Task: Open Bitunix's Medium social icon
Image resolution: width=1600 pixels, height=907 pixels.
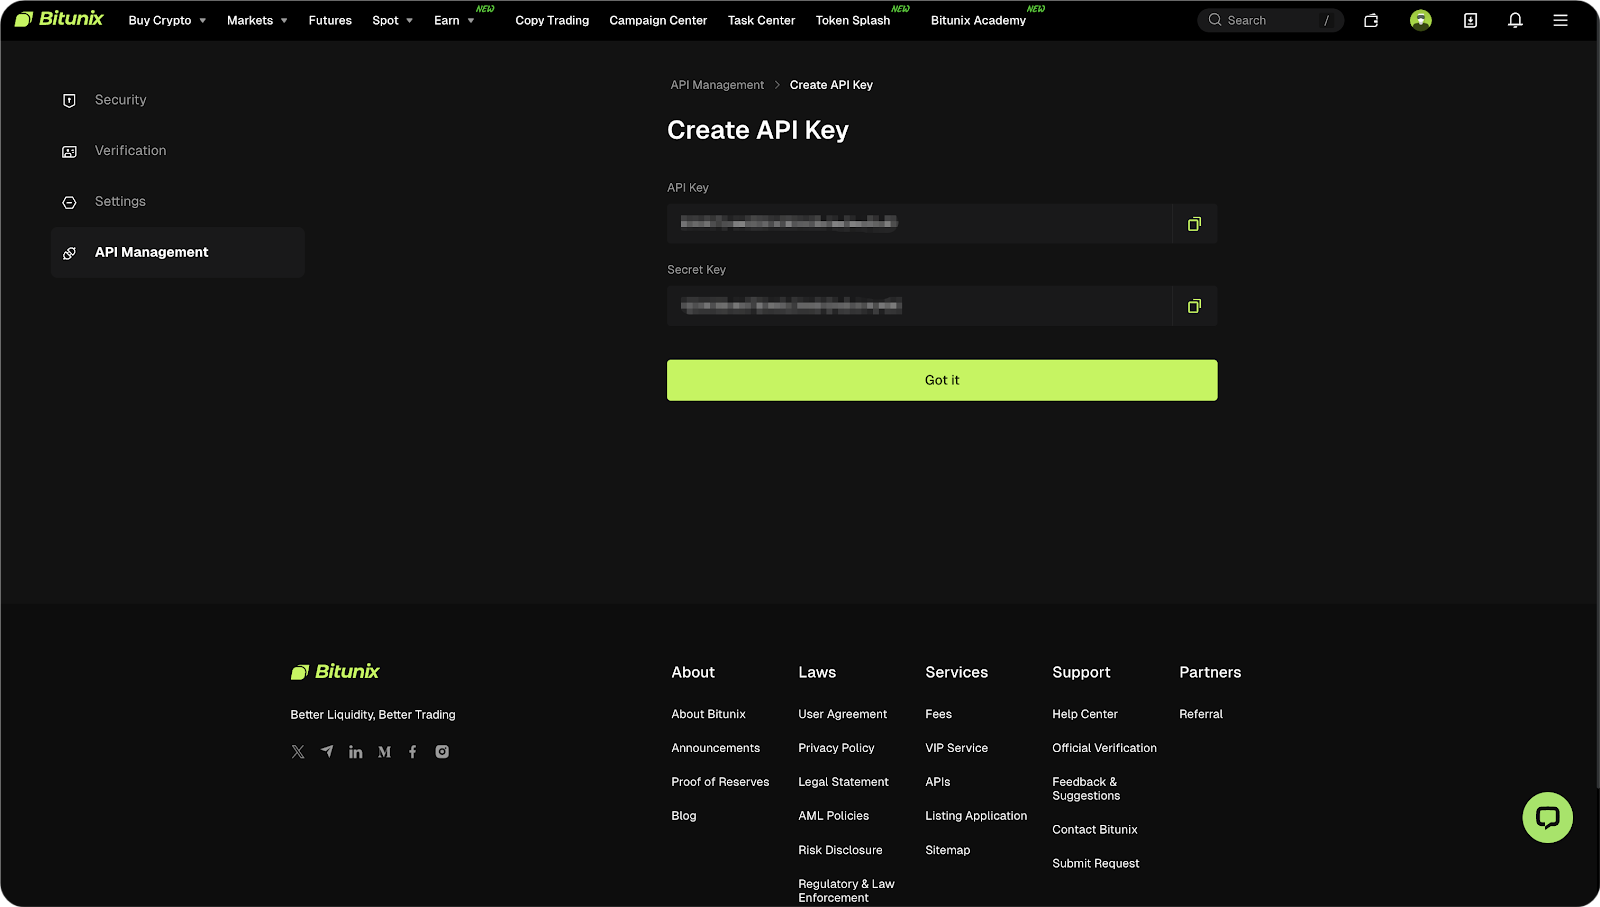Action: pos(384,751)
